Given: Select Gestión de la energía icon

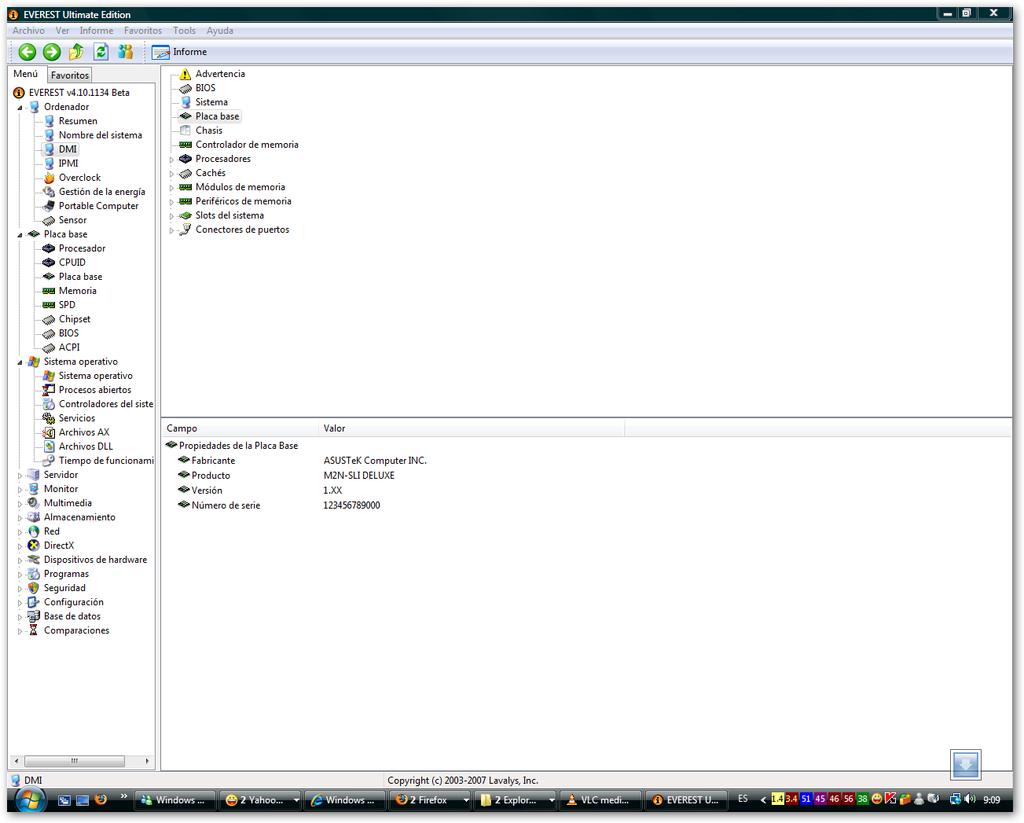Looking at the screenshot, I should click(x=49, y=192).
